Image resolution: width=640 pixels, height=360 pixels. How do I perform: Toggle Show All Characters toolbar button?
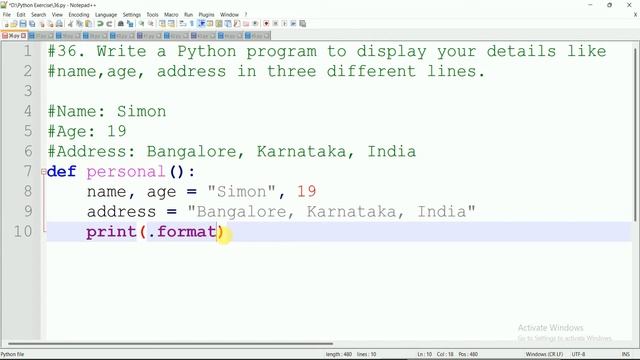coord(191,24)
